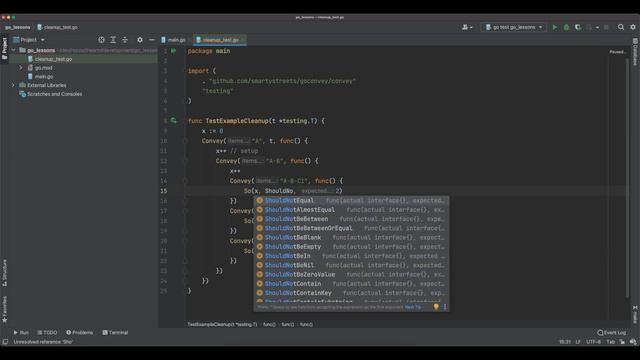Click the LF line separator in status bar
The image size is (640, 360).
click(578, 342)
